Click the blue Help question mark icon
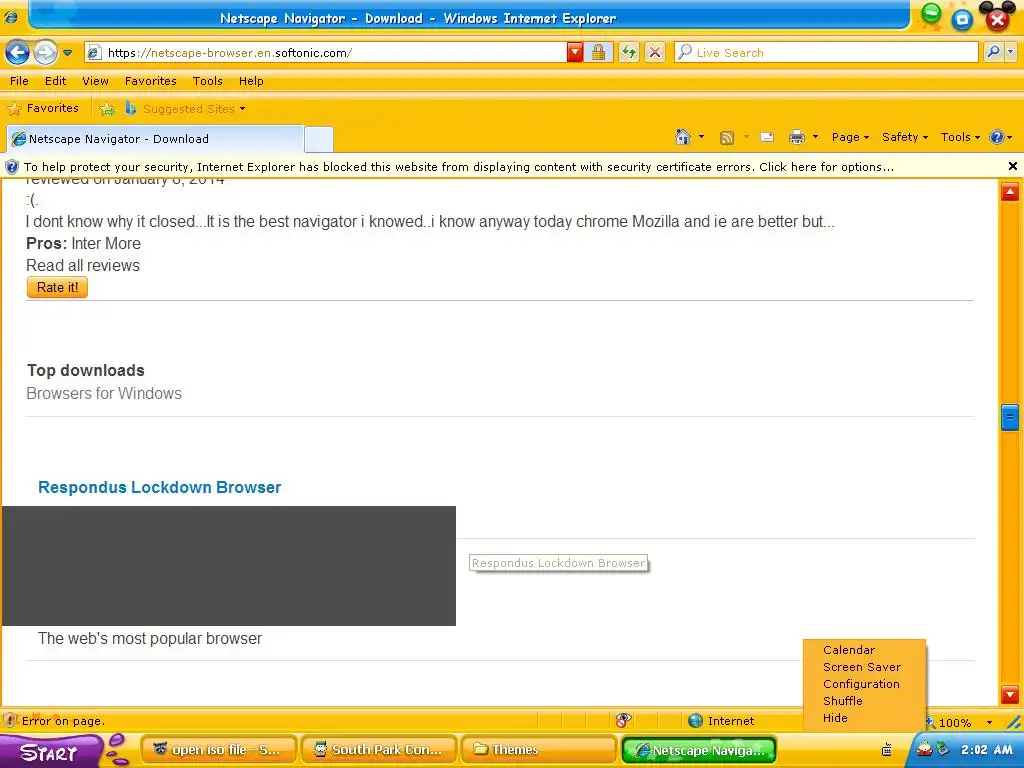The width and height of the screenshot is (1024, 768). pyautogui.click(x=997, y=137)
